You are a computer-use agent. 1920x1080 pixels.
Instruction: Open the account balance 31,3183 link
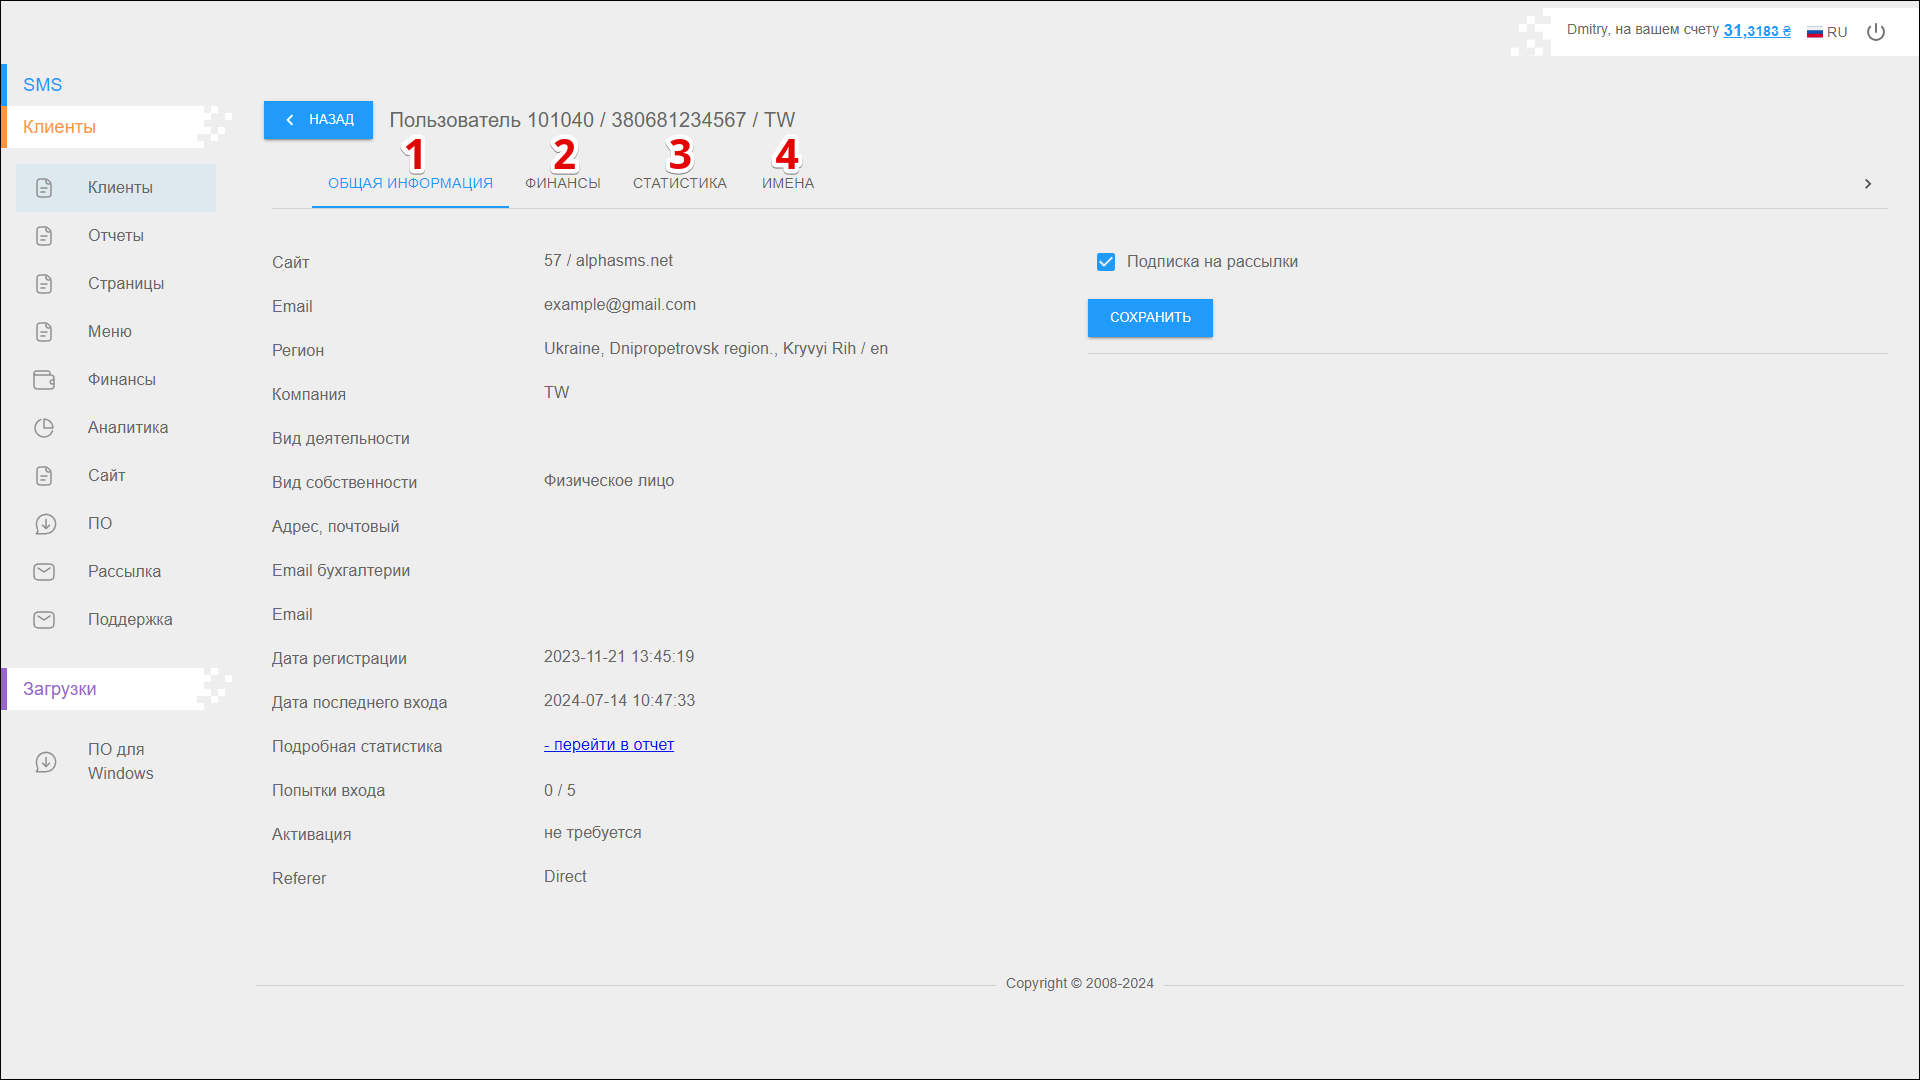pos(1756,31)
